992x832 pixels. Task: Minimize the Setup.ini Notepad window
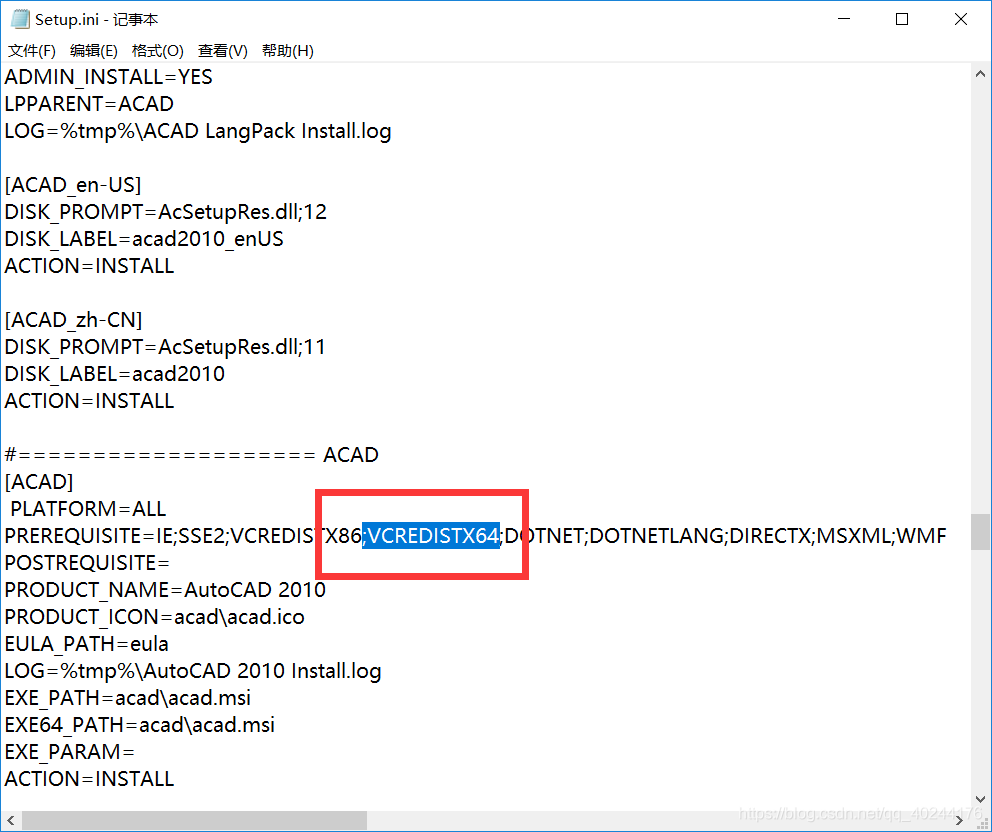pos(844,20)
